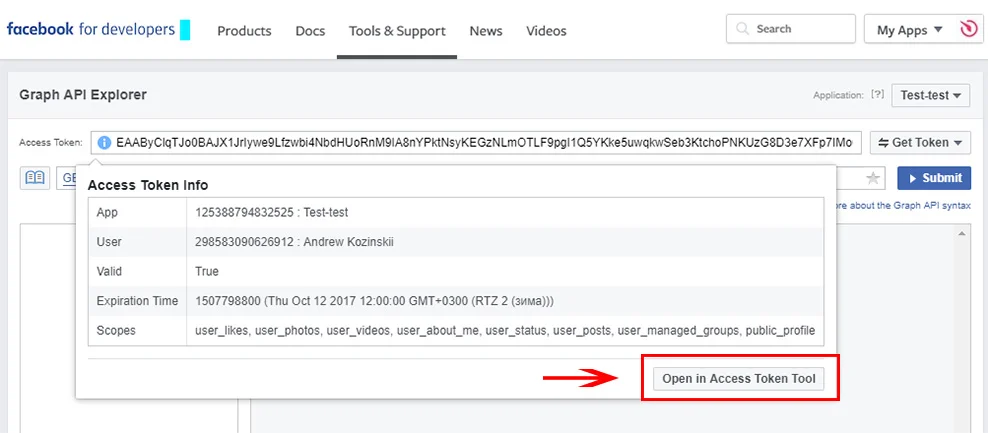
Task: Click the scrollbar up arrow in response panel
Action: (963, 232)
